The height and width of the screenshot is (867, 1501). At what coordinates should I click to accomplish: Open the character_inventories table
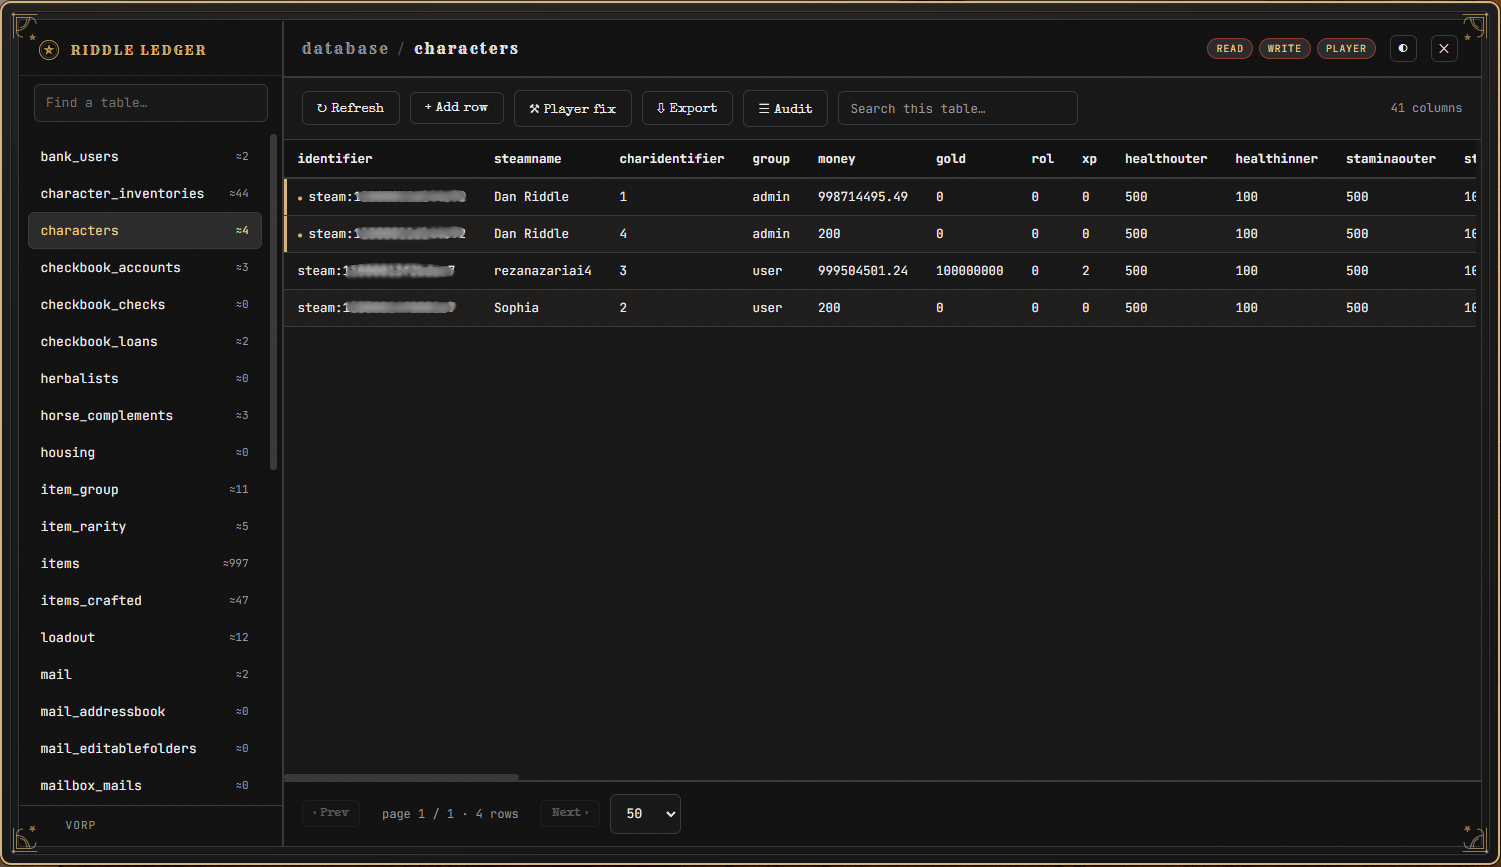tap(145, 194)
